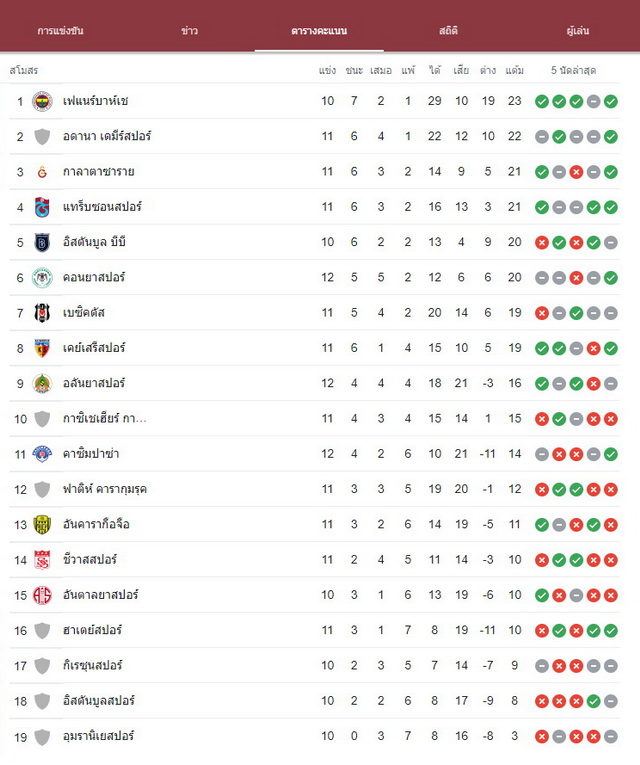
Task: Click the İstanbul Başakşehir badge icon
Action: point(42,242)
